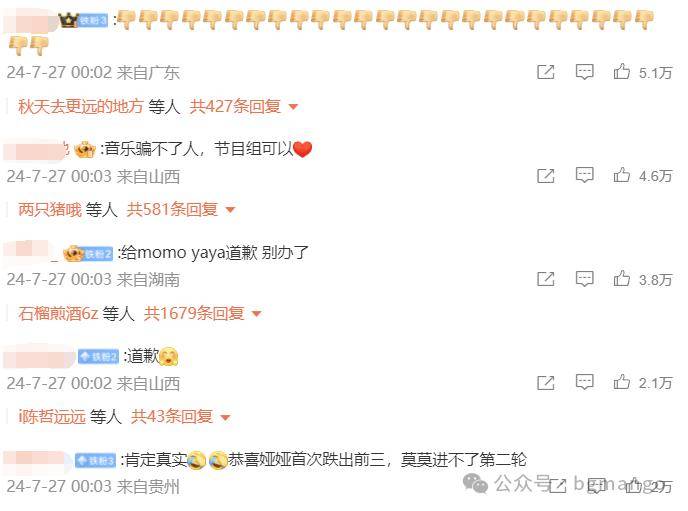688x511 pixels.
Task: Expand the 共1679条回复 reply list
Action: coord(203,313)
